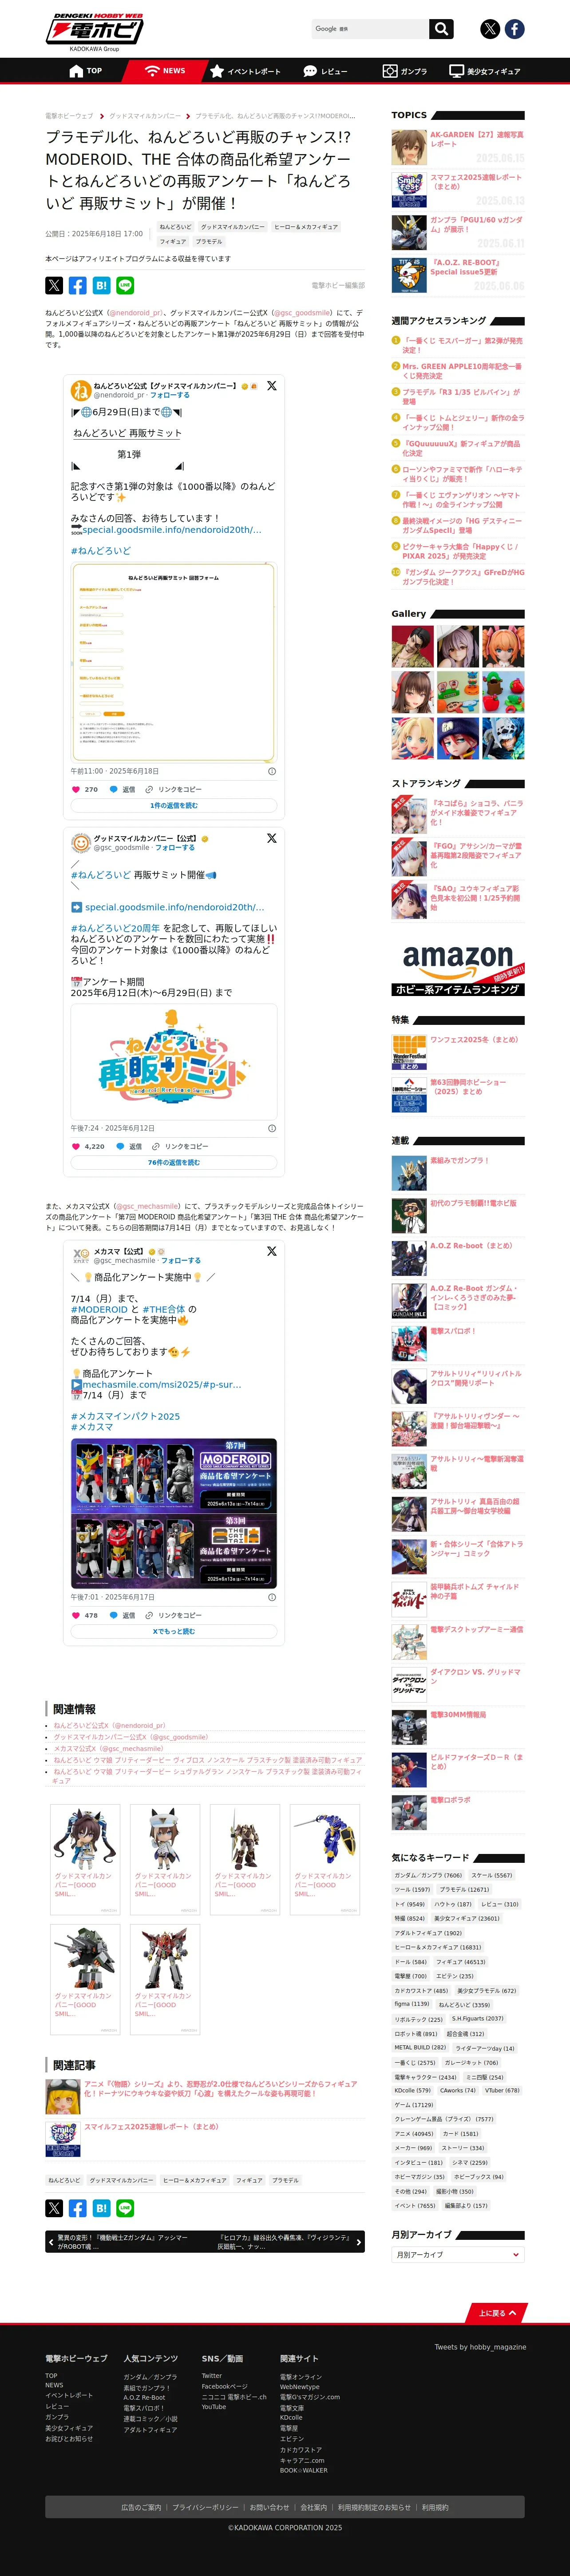Share article on Facebook below the title
The height and width of the screenshot is (2576, 570).
[78, 285]
